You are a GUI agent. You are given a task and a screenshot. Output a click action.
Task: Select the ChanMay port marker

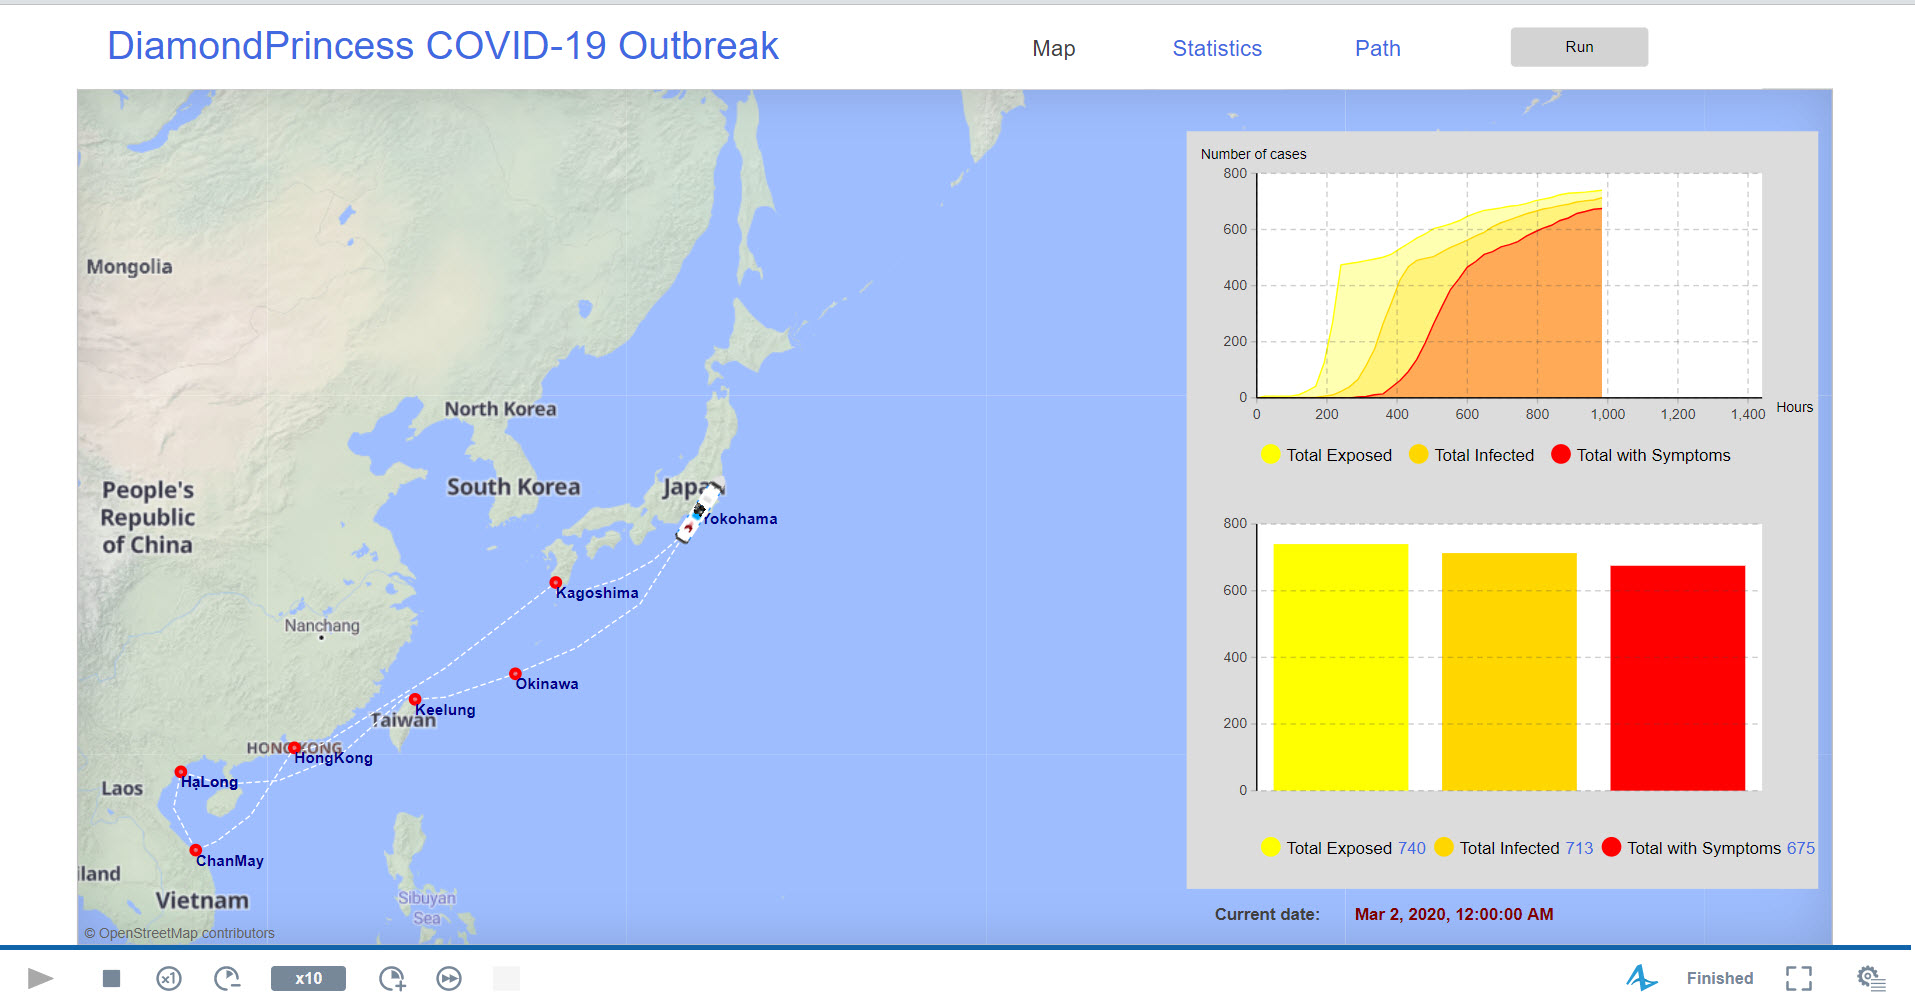pyautogui.click(x=196, y=850)
